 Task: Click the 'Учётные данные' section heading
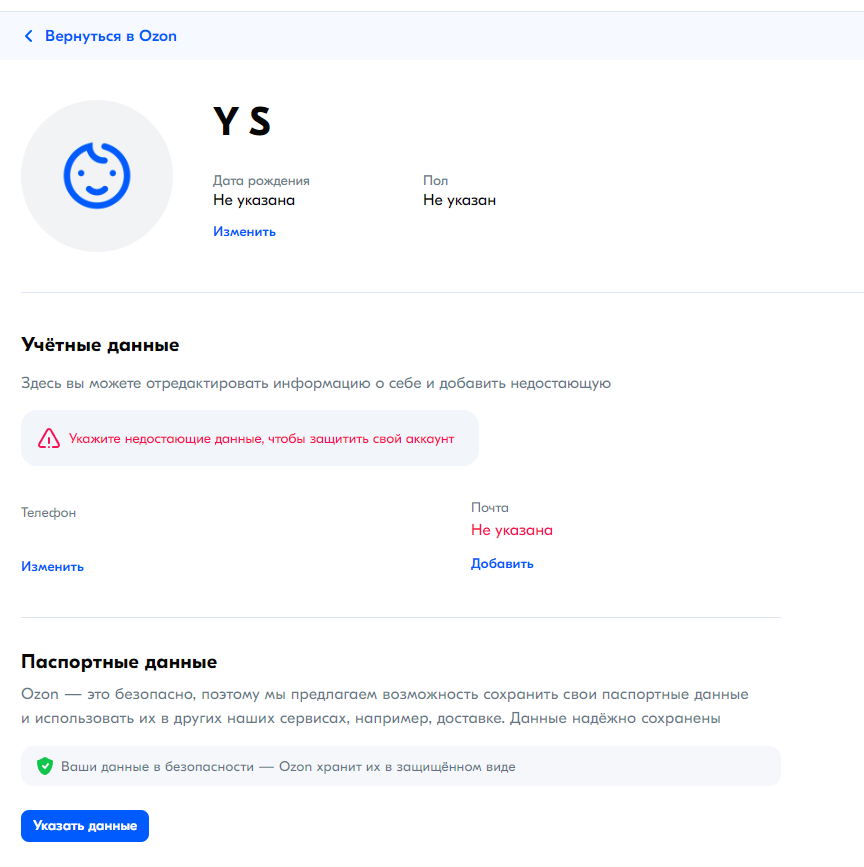pyautogui.click(x=100, y=345)
